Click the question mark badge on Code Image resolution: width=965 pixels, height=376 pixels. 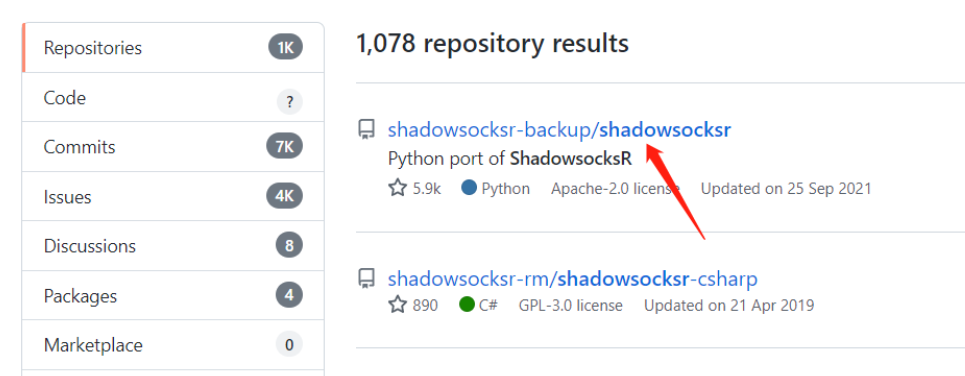pyautogui.click(x=290, y=102)
